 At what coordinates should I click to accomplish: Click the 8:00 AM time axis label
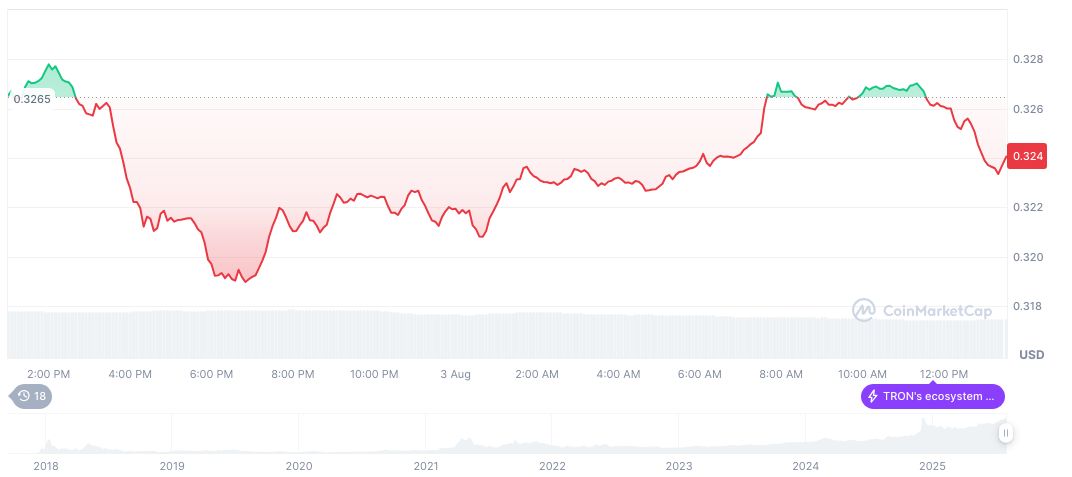point(781,374)
